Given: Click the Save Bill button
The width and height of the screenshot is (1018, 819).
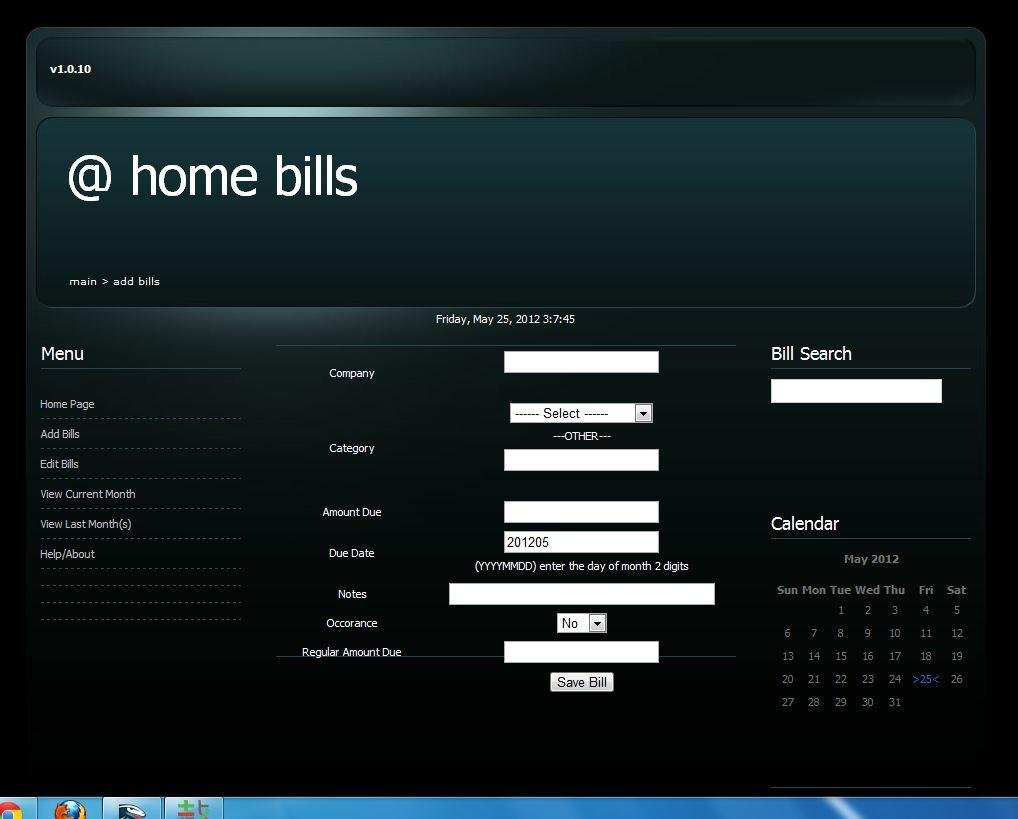Looking at the screenshot, I should coord(581,682).
